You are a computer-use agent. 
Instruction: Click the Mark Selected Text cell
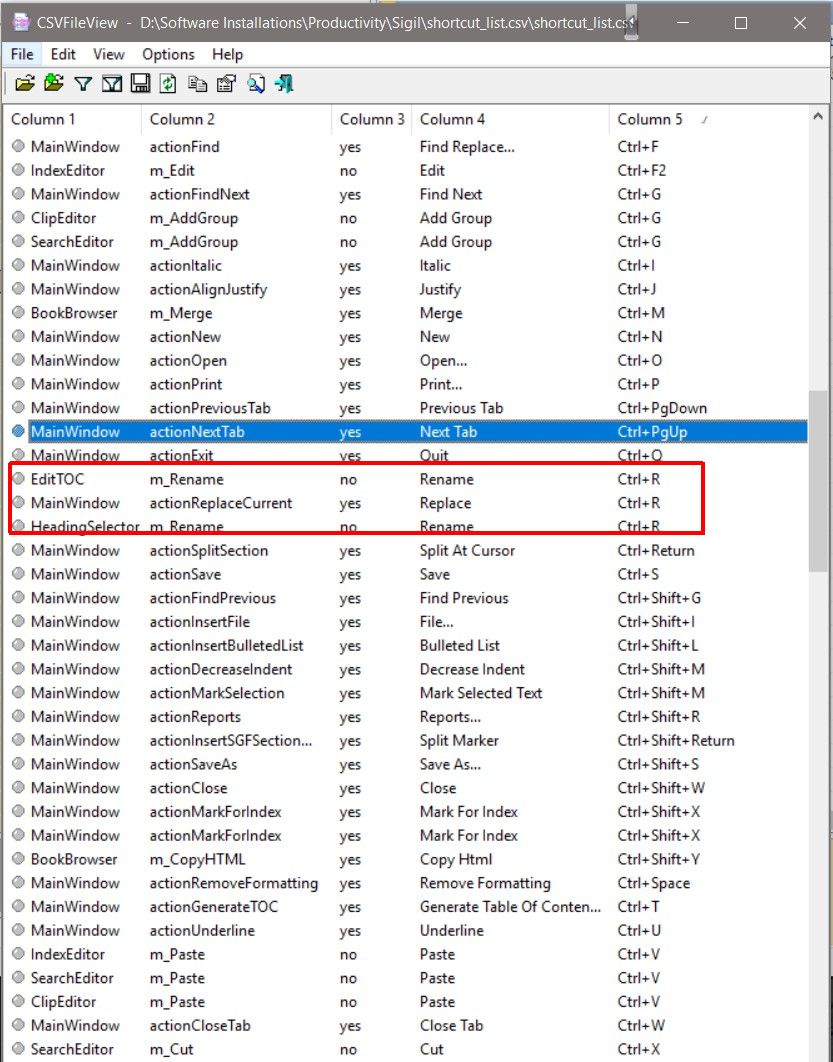tap(481, 692)
